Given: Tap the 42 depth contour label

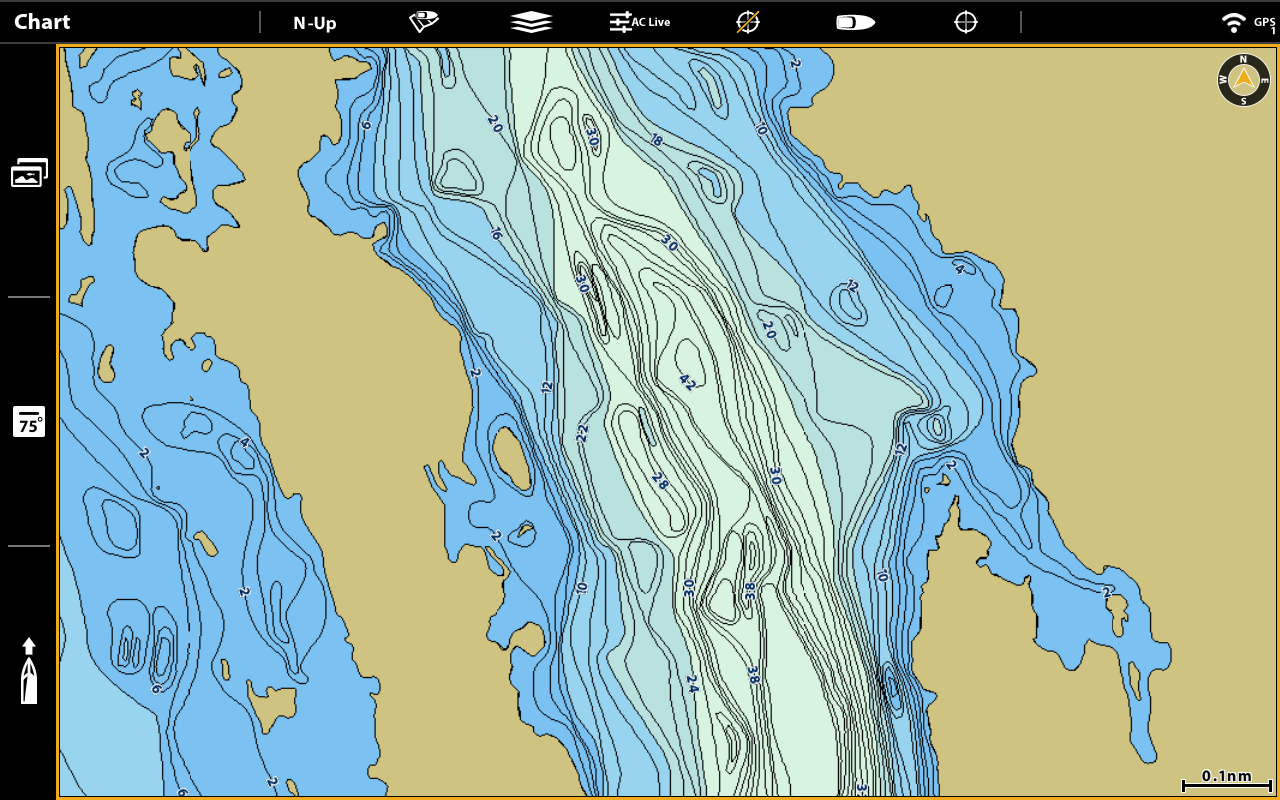Looking at the screenshot, I should point(688,382).
